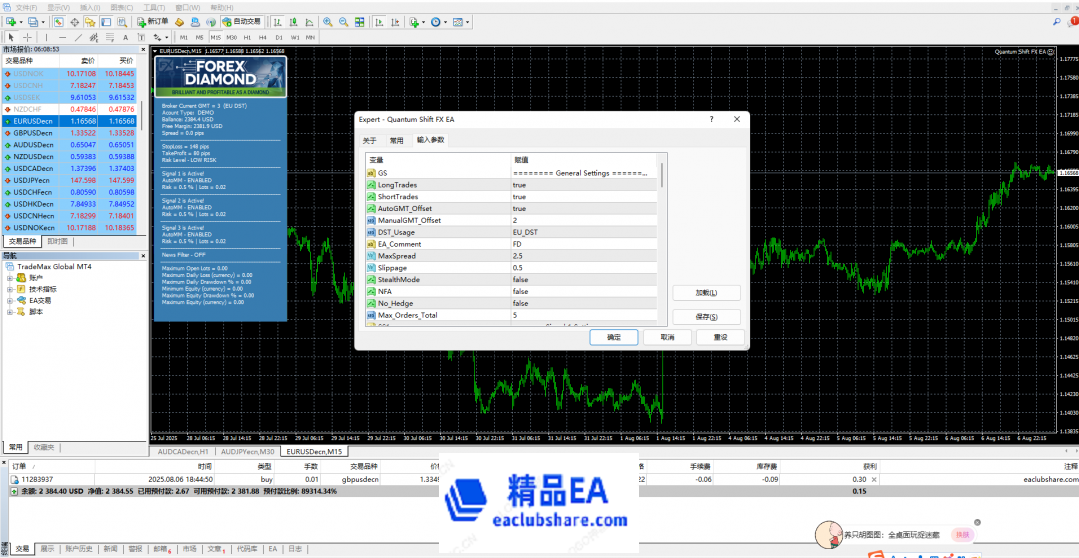Open the periodicity clock dropdown arrow
The height and width of the screenshot is (558, 1079).
tap(446, 21)
